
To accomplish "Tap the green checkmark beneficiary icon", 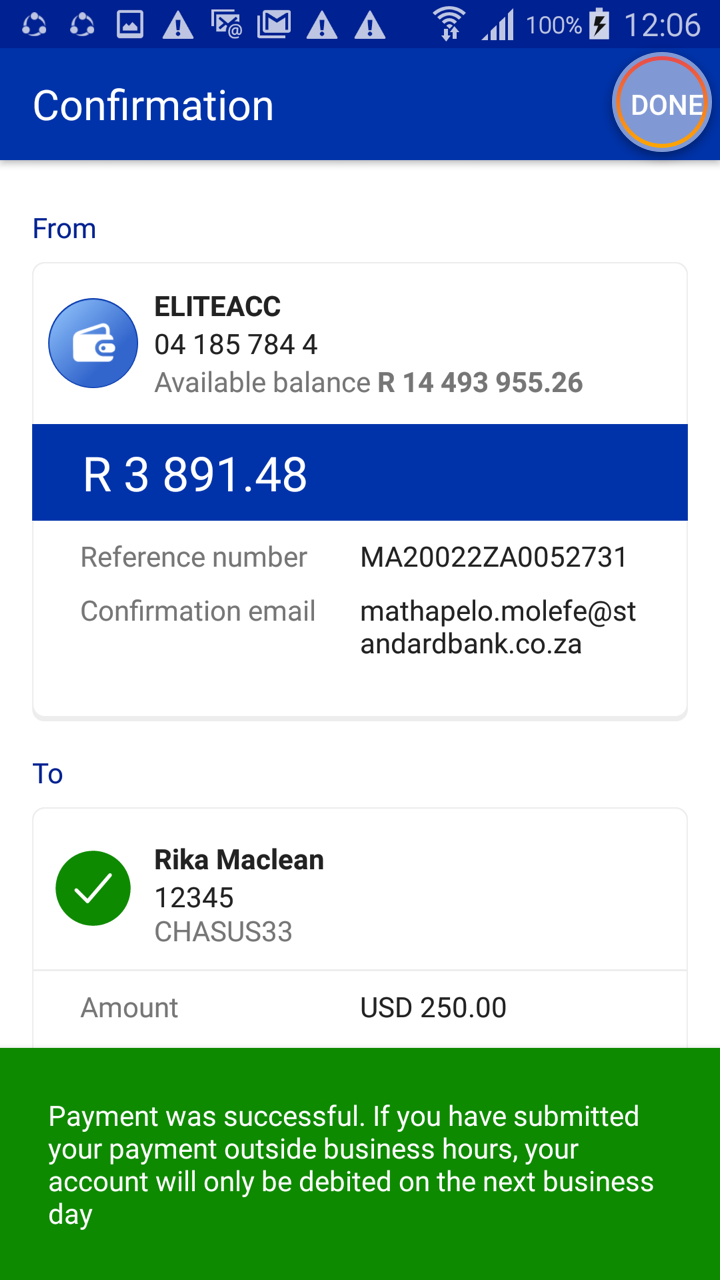I will [x=93, y=888].
